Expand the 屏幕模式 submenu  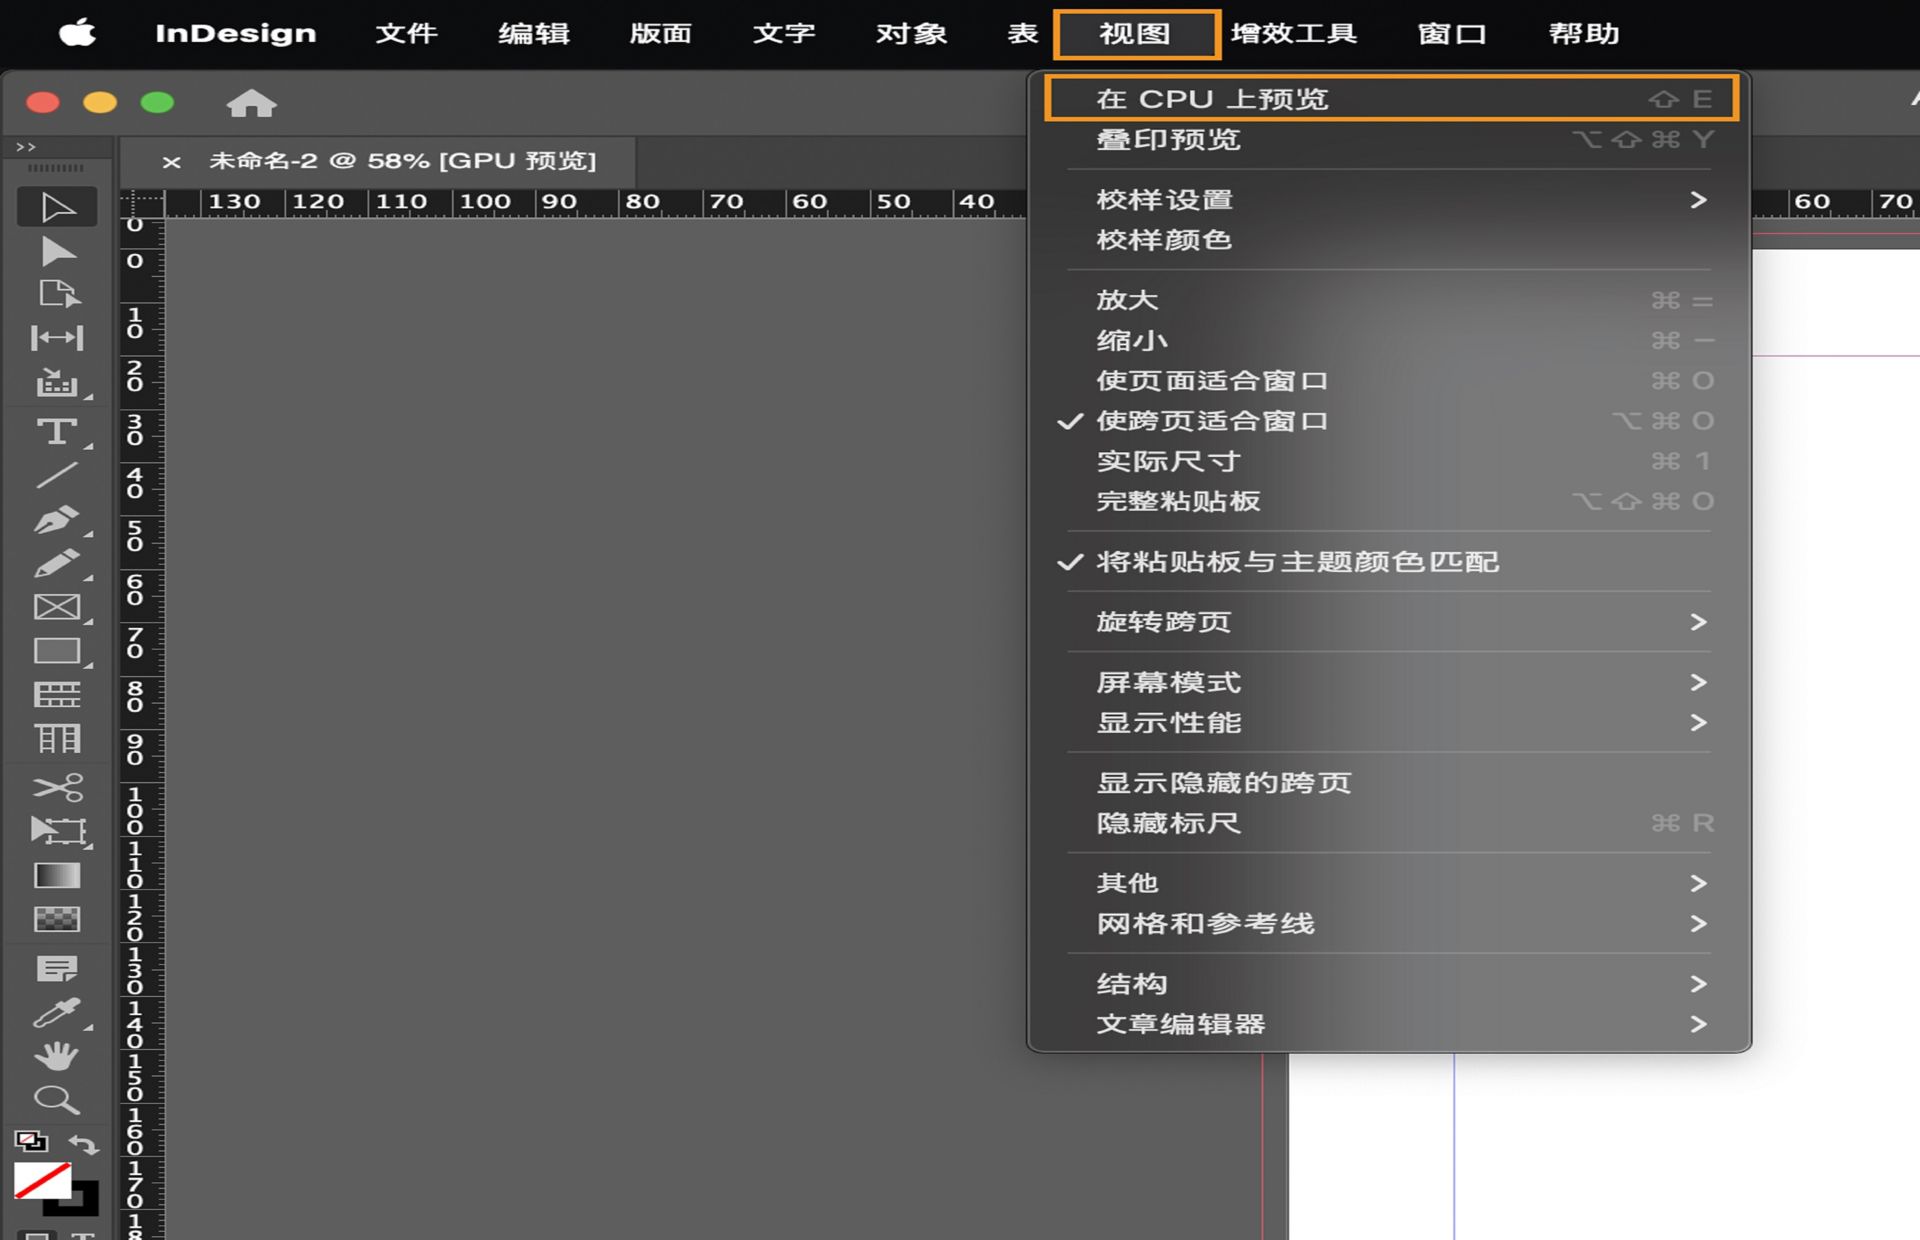pyautogui.click(x=1170, y=682)
